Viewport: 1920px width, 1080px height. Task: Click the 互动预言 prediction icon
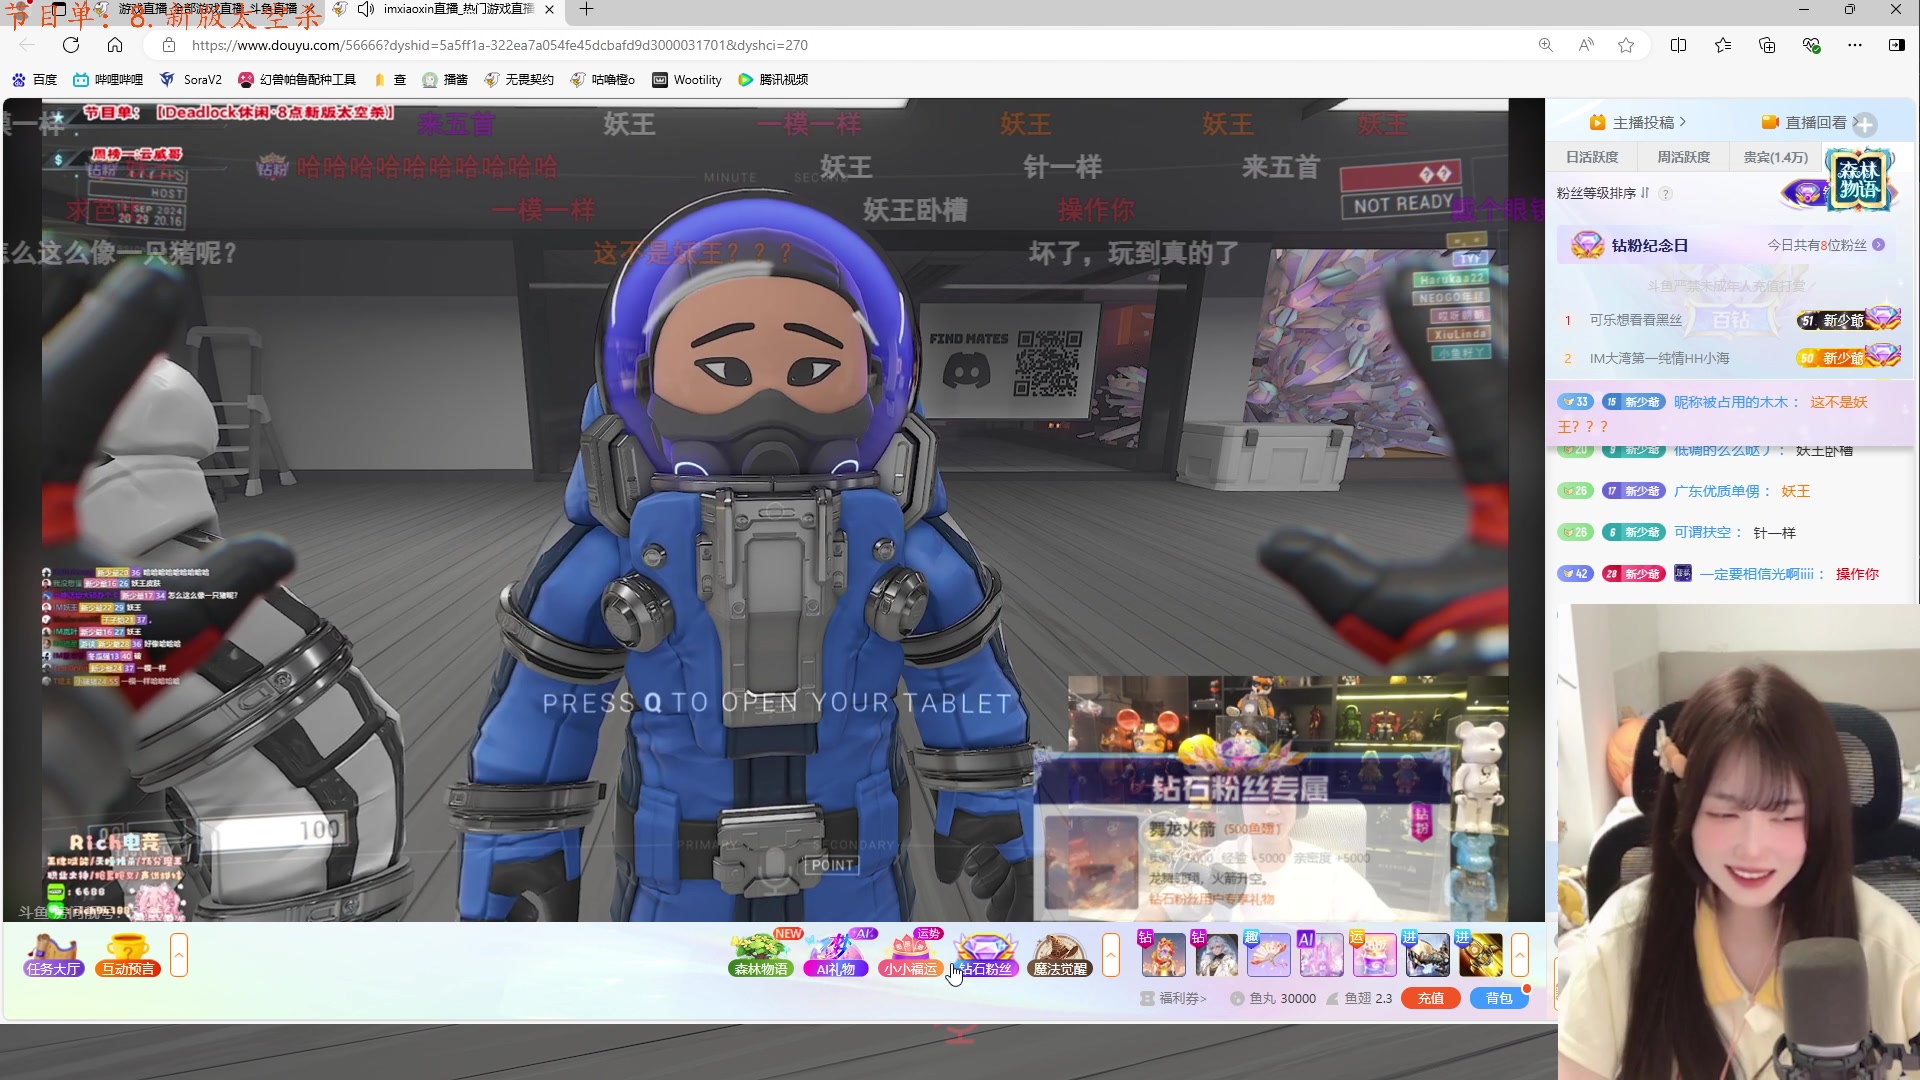point(128,954)
